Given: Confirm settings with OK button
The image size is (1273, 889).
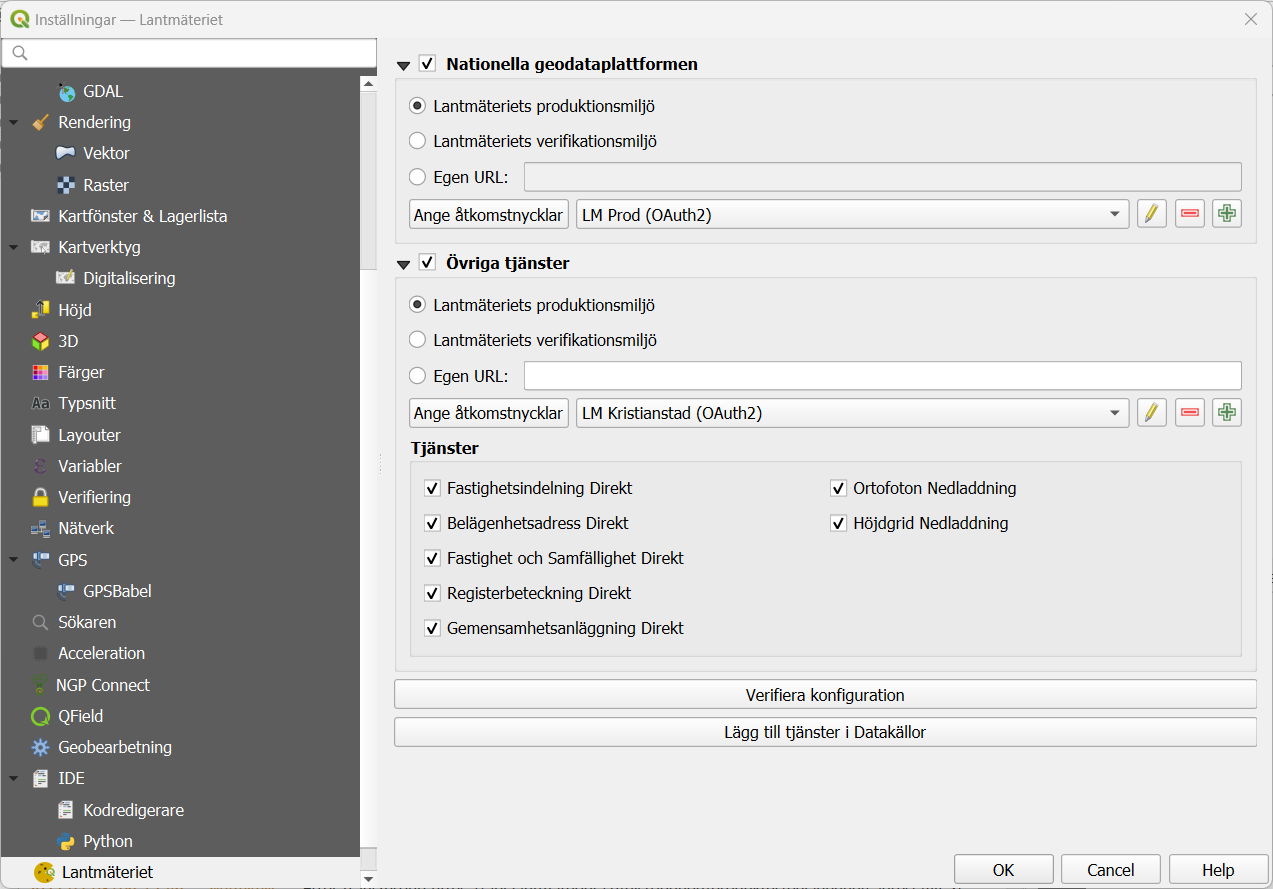Looking at the screenshot, I should point(1004,870).
